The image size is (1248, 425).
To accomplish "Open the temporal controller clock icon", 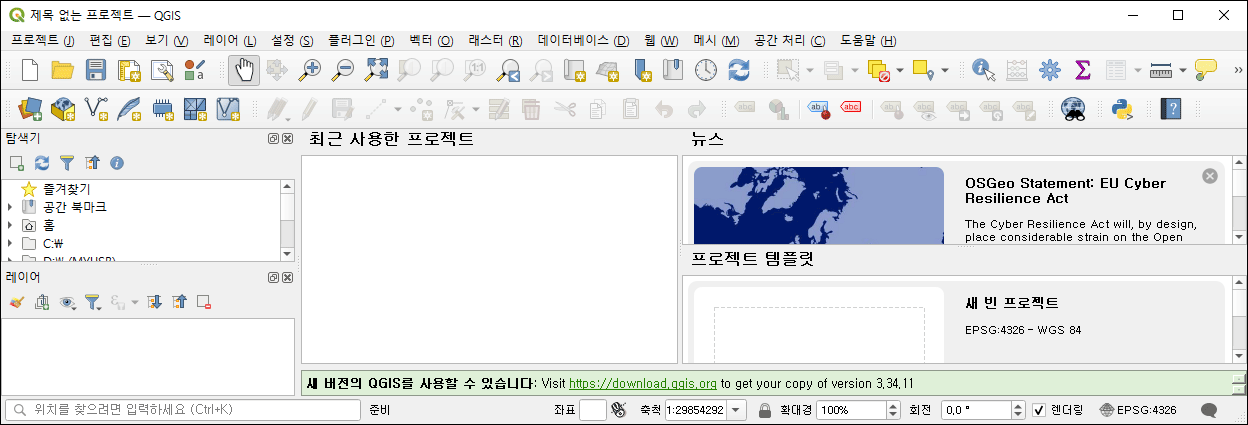I will coord(706,70).
